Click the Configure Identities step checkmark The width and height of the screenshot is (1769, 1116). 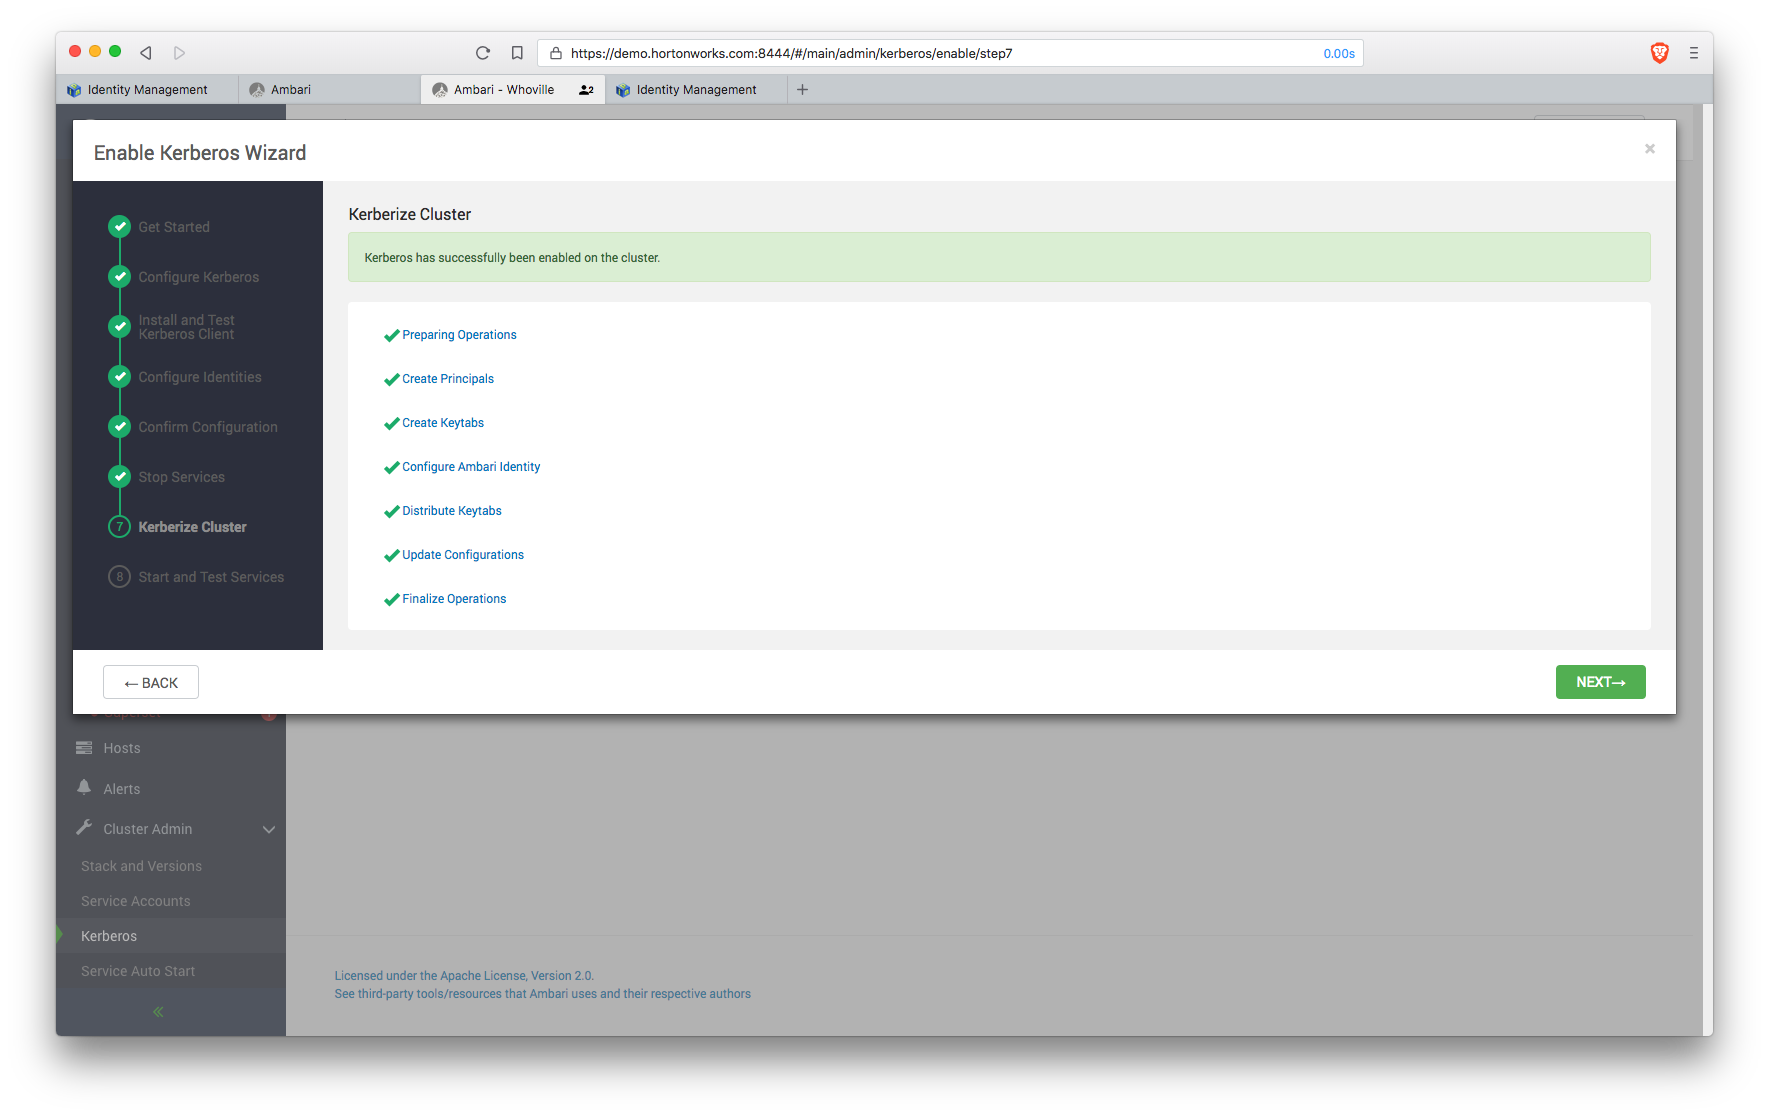[x=120, y=377]
